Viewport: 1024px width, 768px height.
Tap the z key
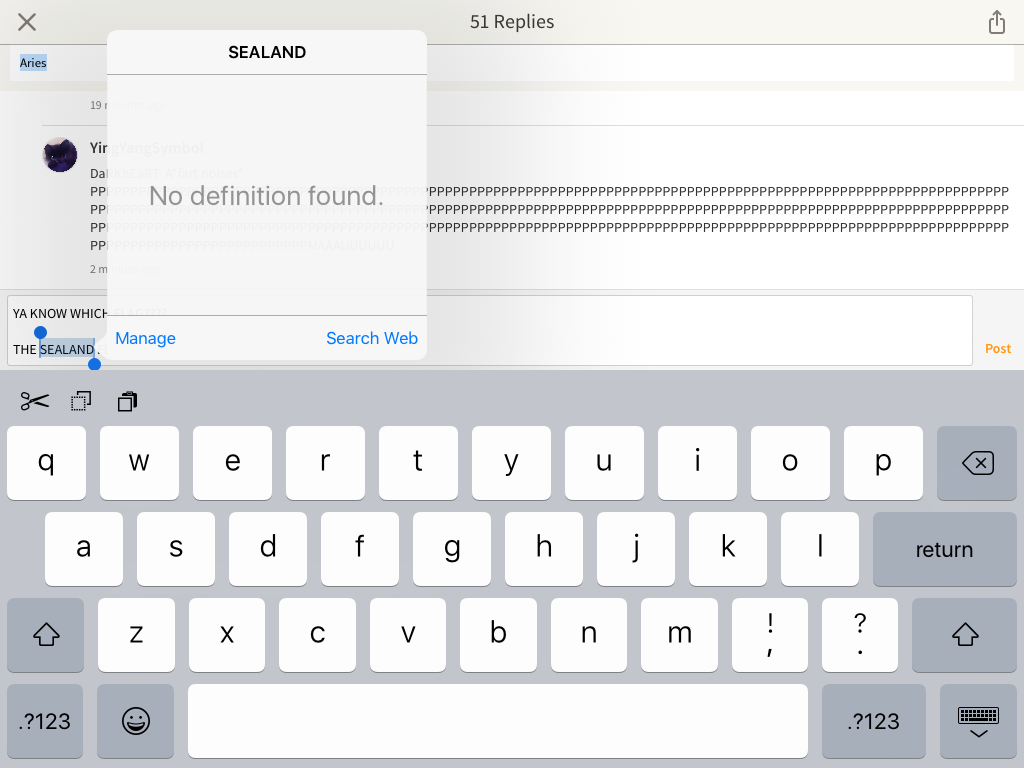click(136, 635)
